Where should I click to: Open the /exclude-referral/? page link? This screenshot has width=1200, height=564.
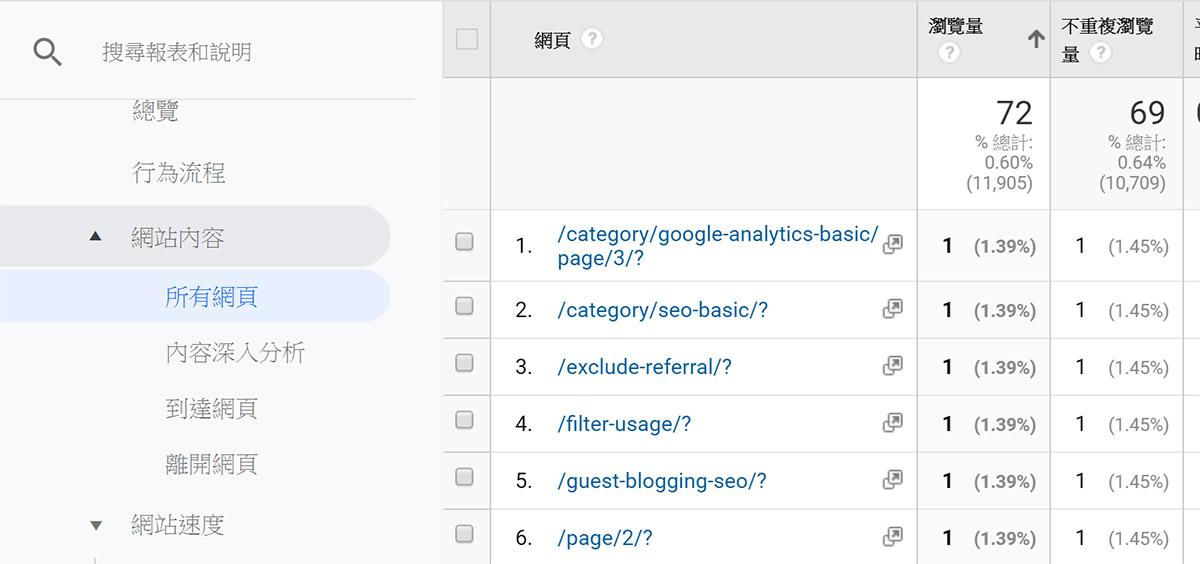[644, 367]
